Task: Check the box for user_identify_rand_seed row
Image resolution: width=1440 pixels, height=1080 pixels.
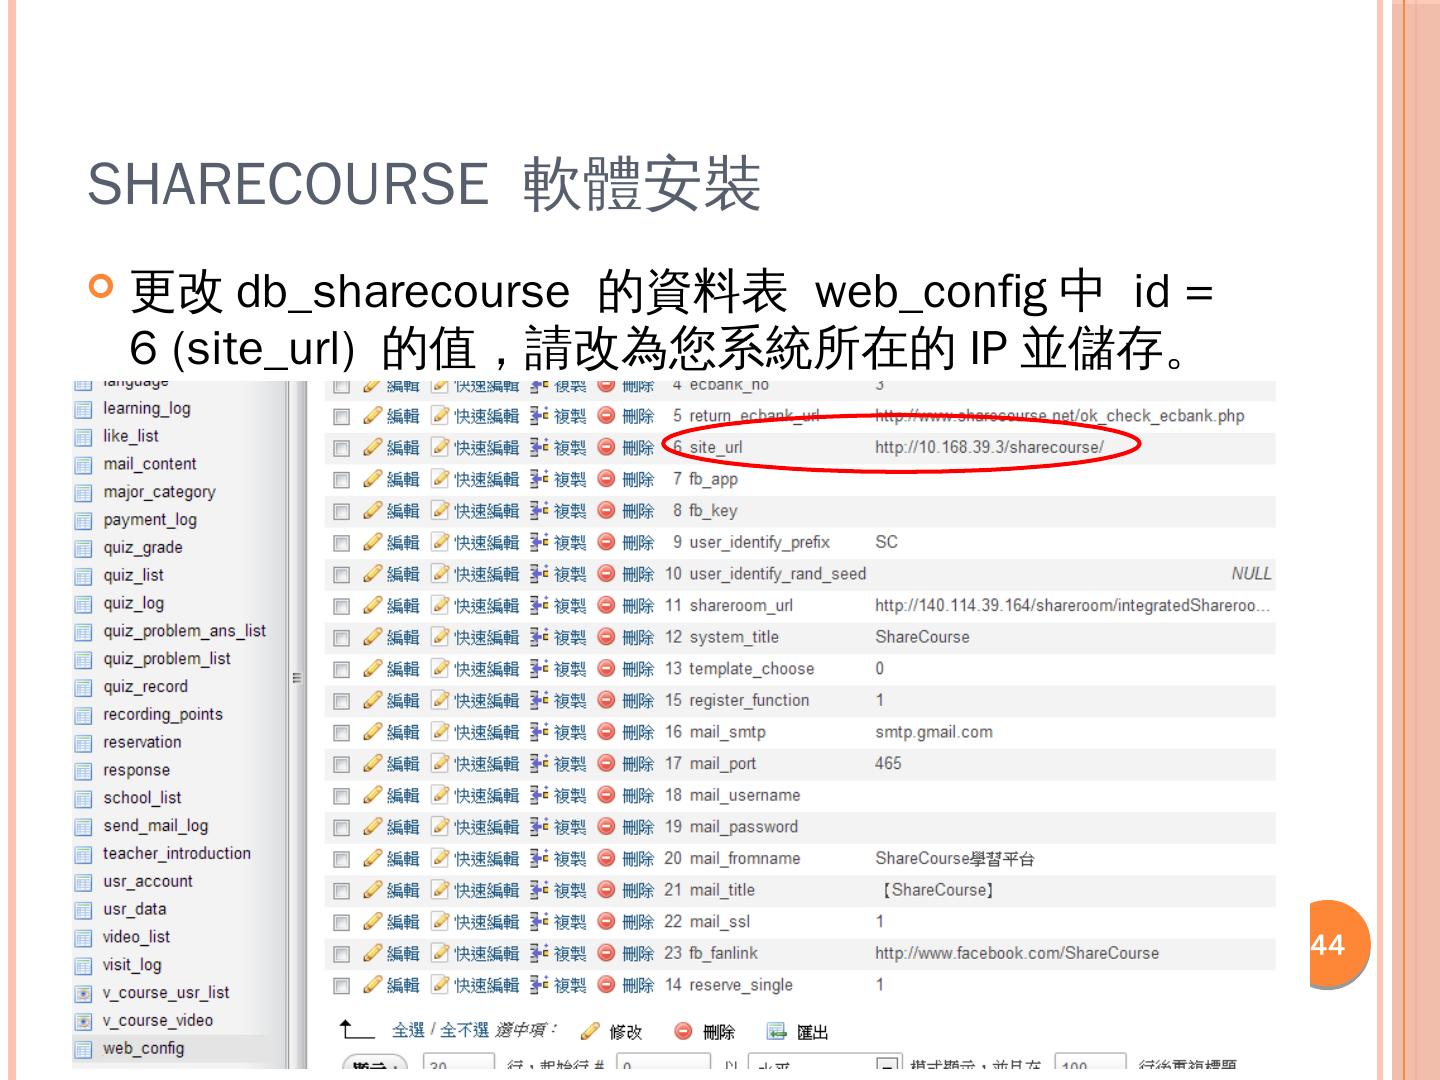Action: click(342, 575)
